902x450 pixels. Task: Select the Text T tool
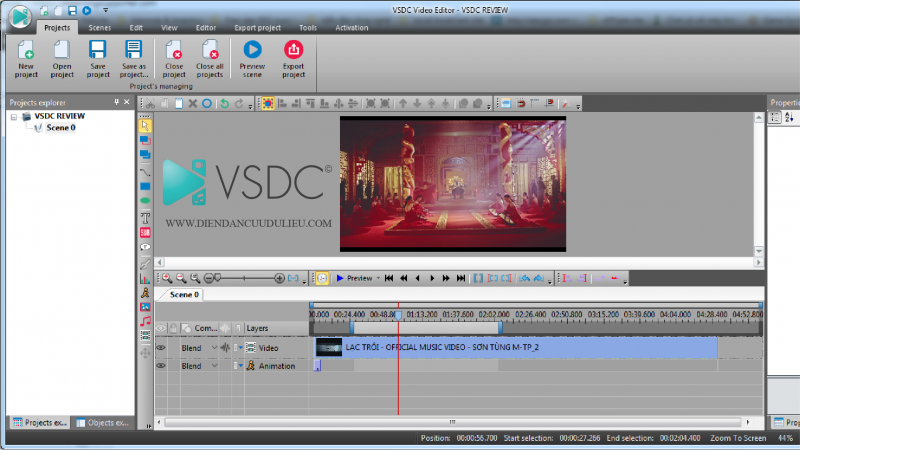(x=145, y=218)
